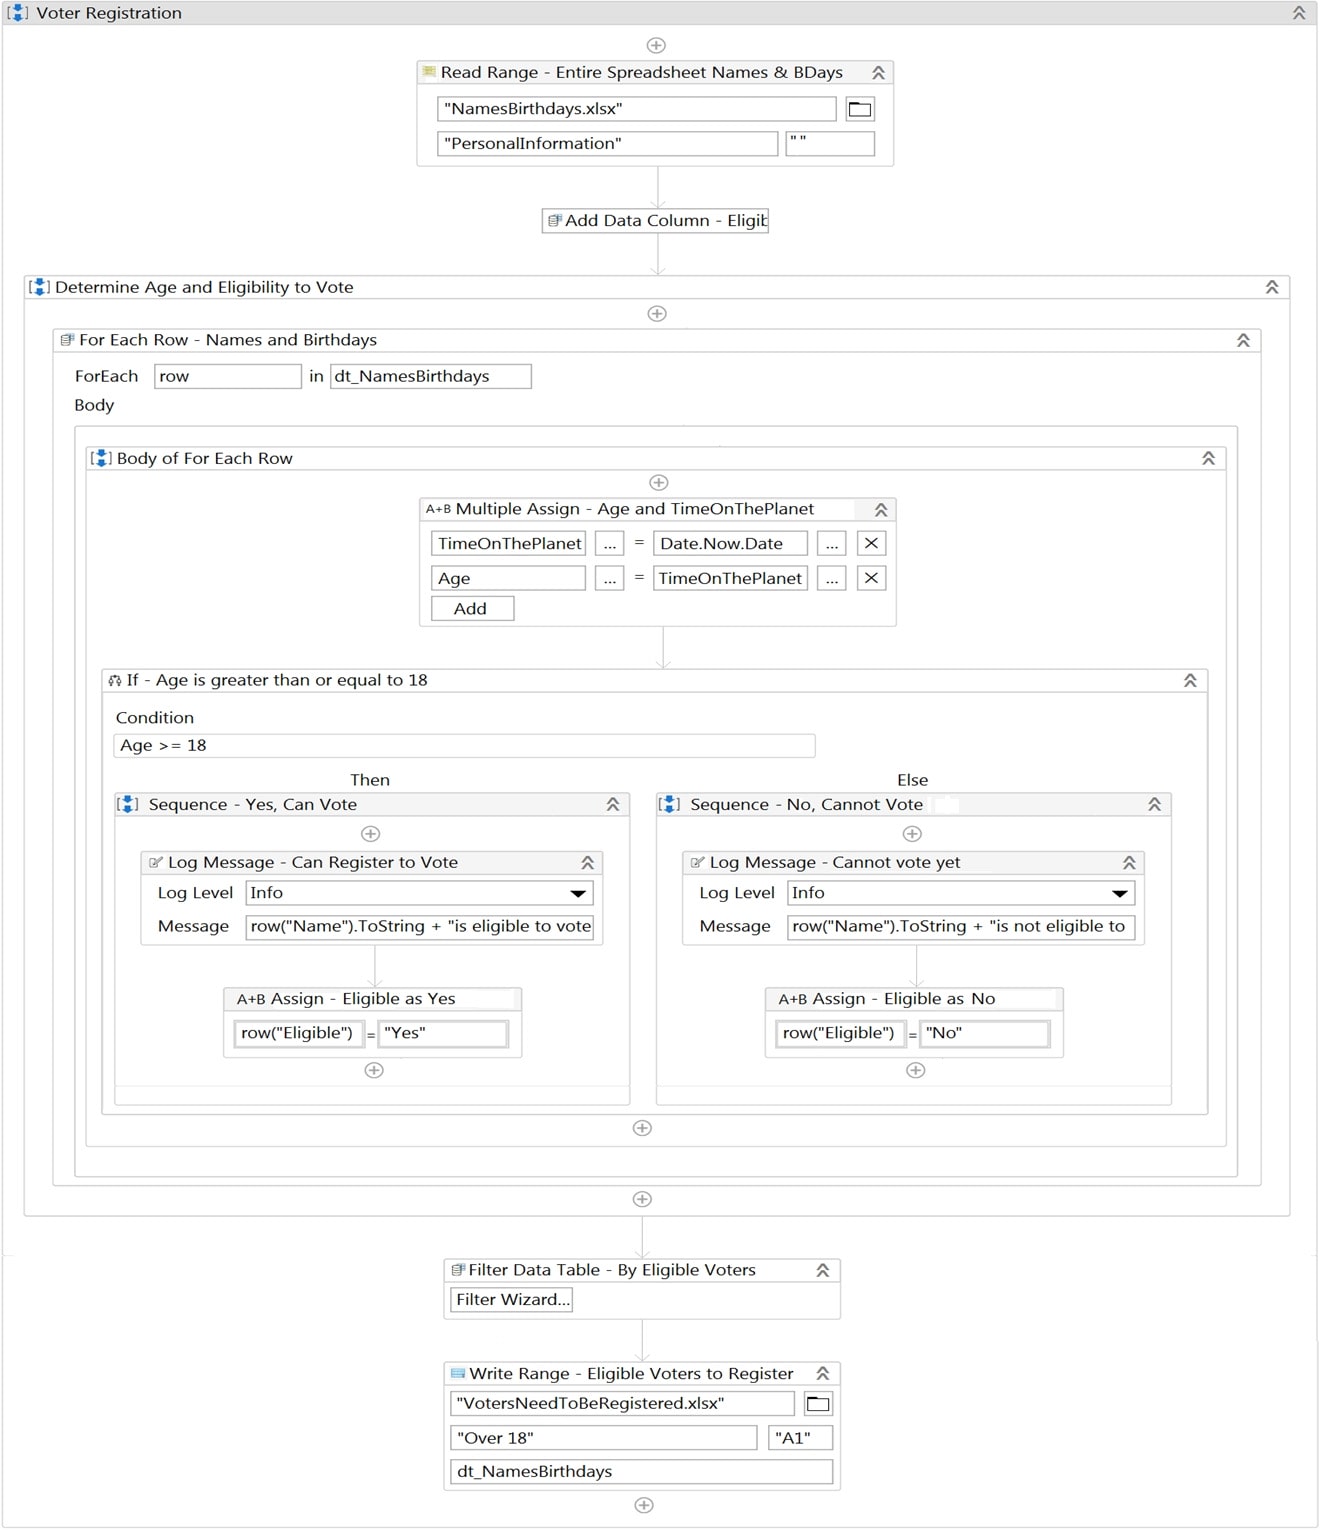1322x1531 pixels.
Task: Open expression editor for Age variable
Action: (x=610, y=579)
